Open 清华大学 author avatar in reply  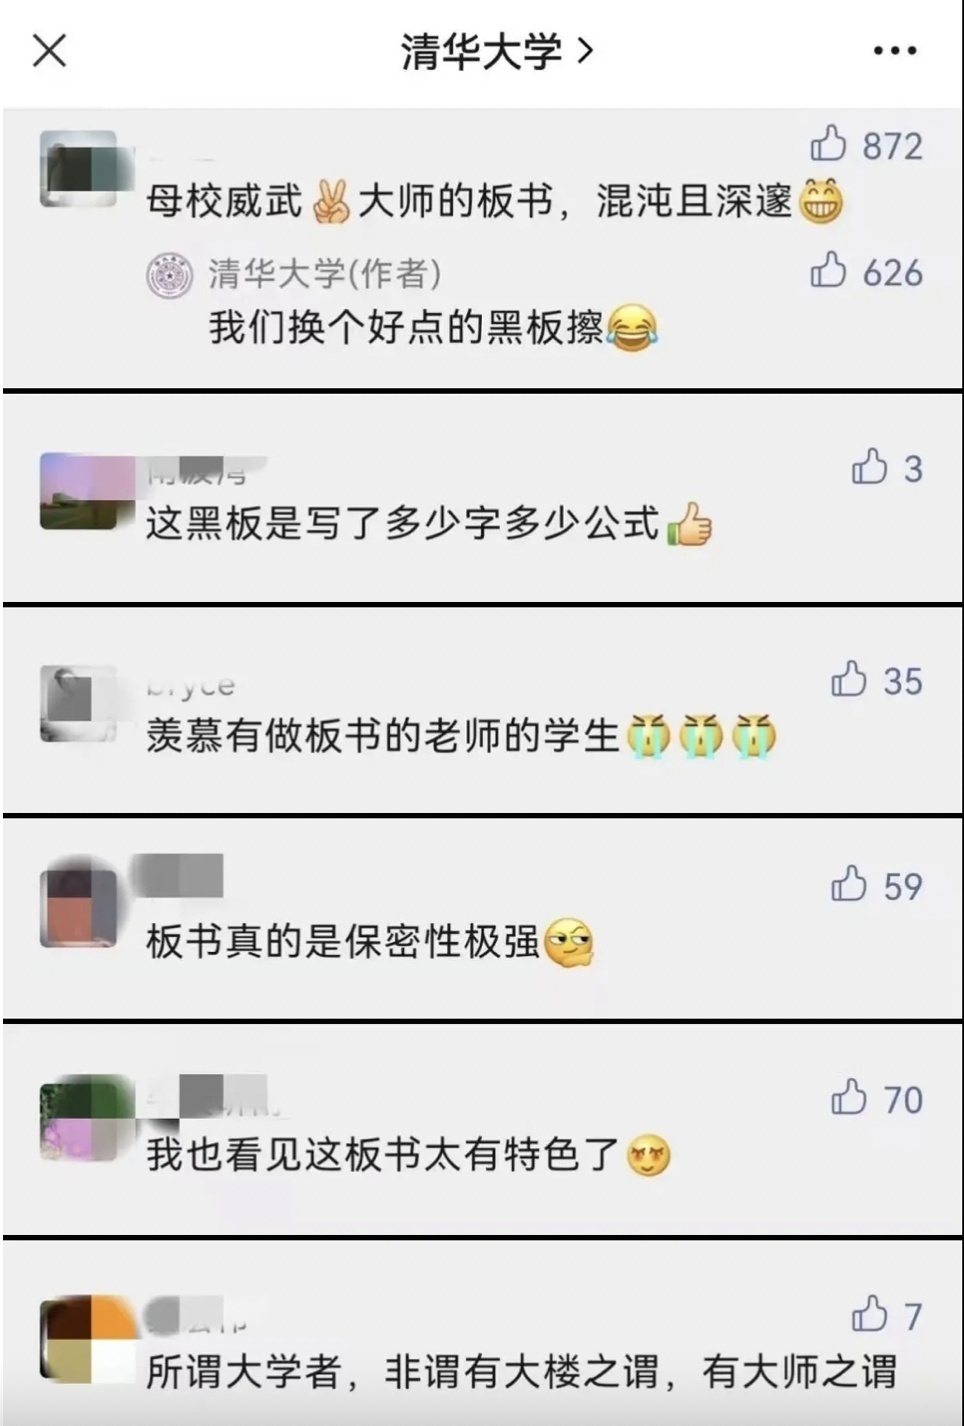pos(169,274)
